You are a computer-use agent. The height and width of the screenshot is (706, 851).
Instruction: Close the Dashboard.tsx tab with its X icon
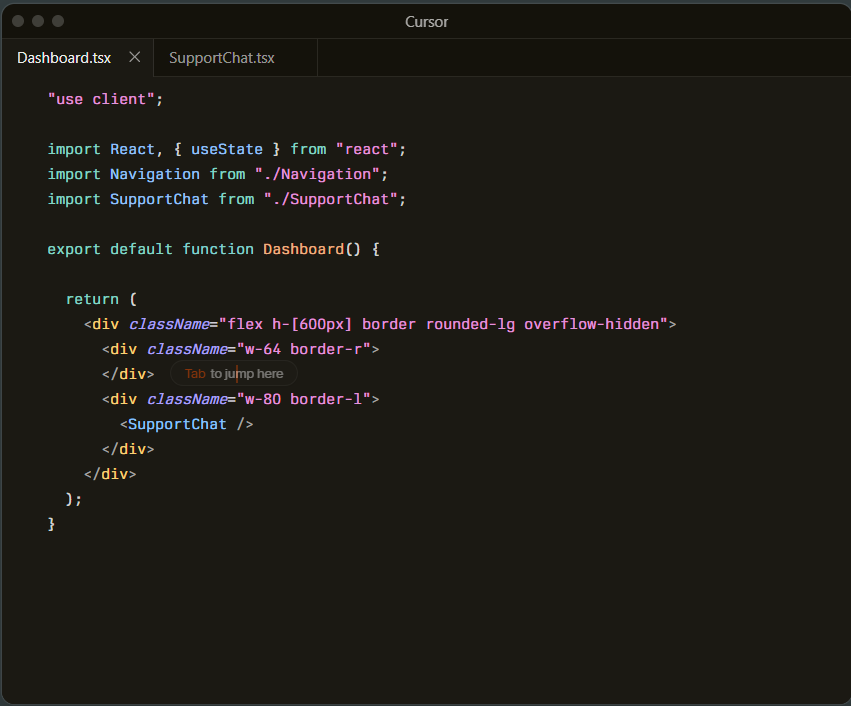coord(134,57)
